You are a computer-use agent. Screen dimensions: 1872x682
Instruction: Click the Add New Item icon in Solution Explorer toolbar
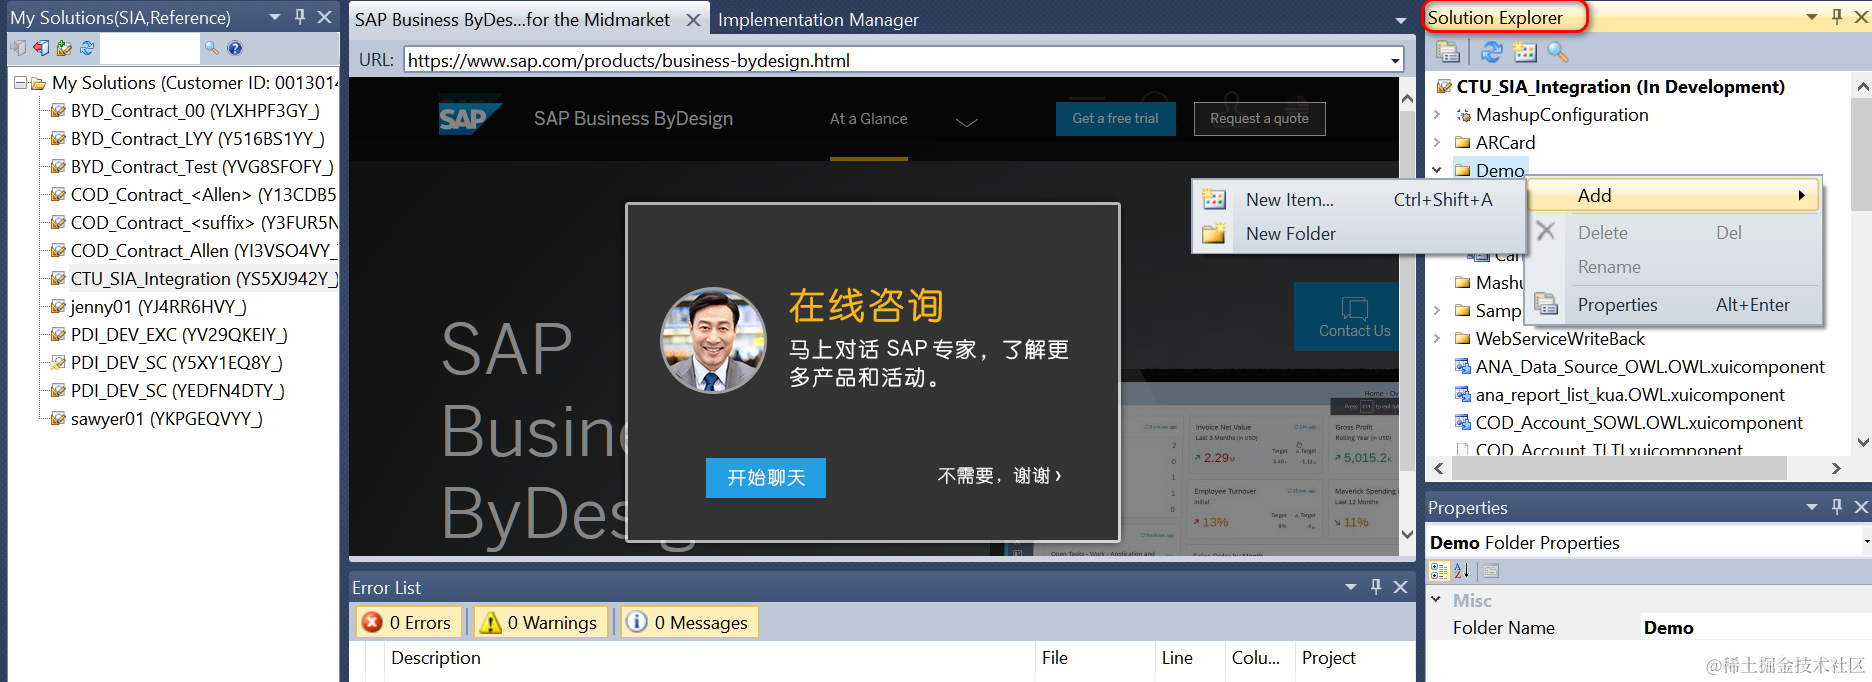click(1524, 52)
